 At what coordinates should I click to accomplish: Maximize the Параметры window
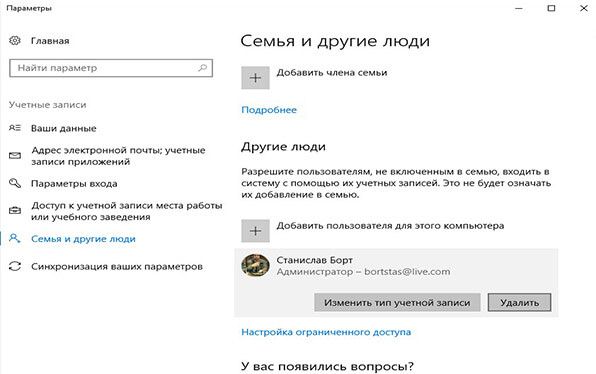click(x=551, y=8)
